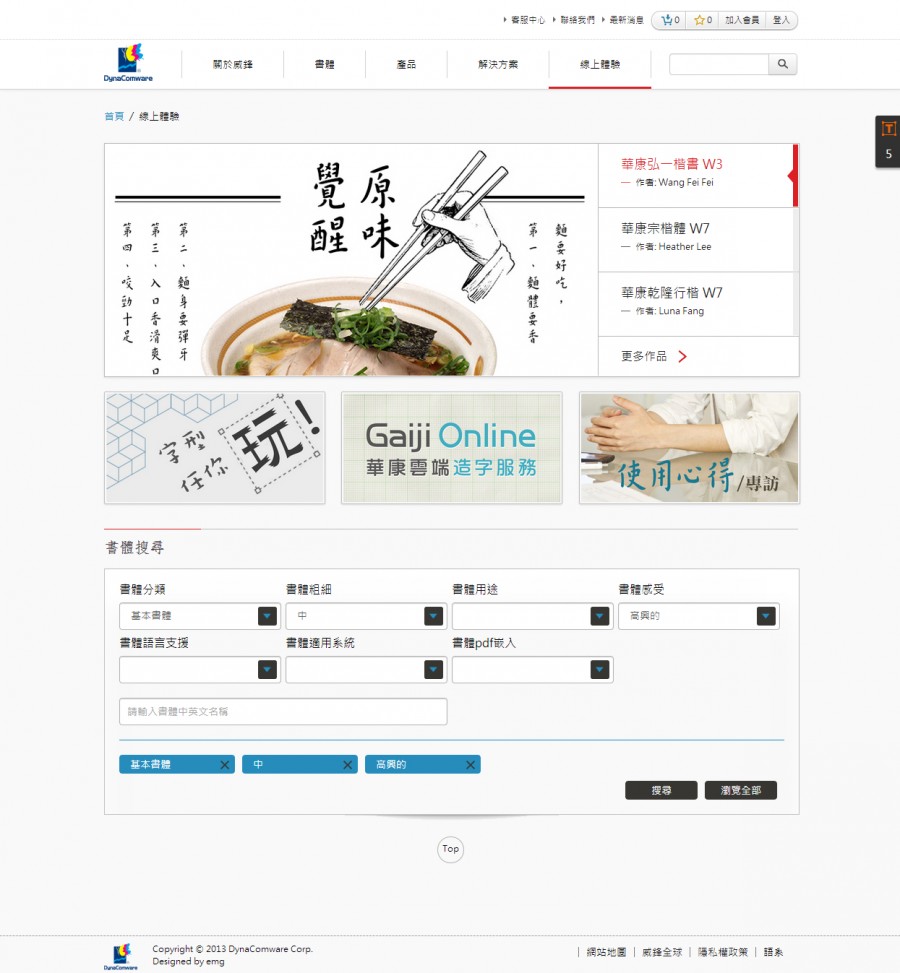Click the 搜尋 search button
The image size is (900, 973).
click(x=660, y=789)
